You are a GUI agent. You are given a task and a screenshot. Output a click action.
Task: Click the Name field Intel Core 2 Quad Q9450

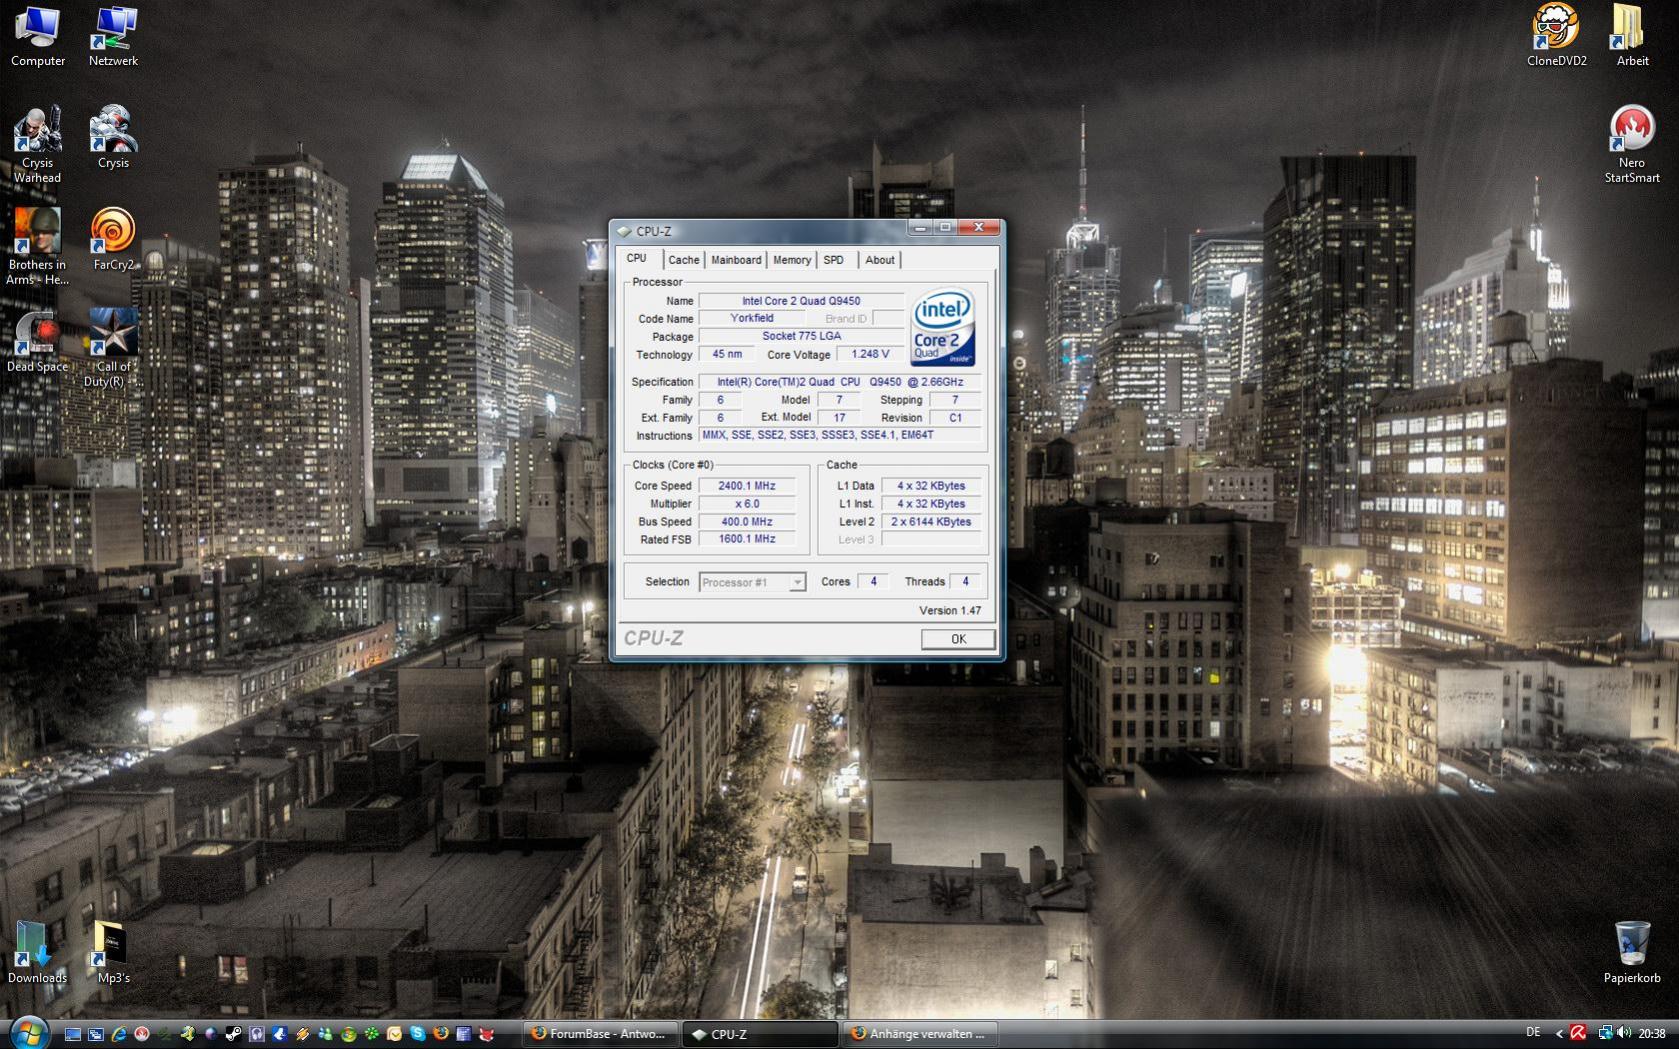point(801,301)
